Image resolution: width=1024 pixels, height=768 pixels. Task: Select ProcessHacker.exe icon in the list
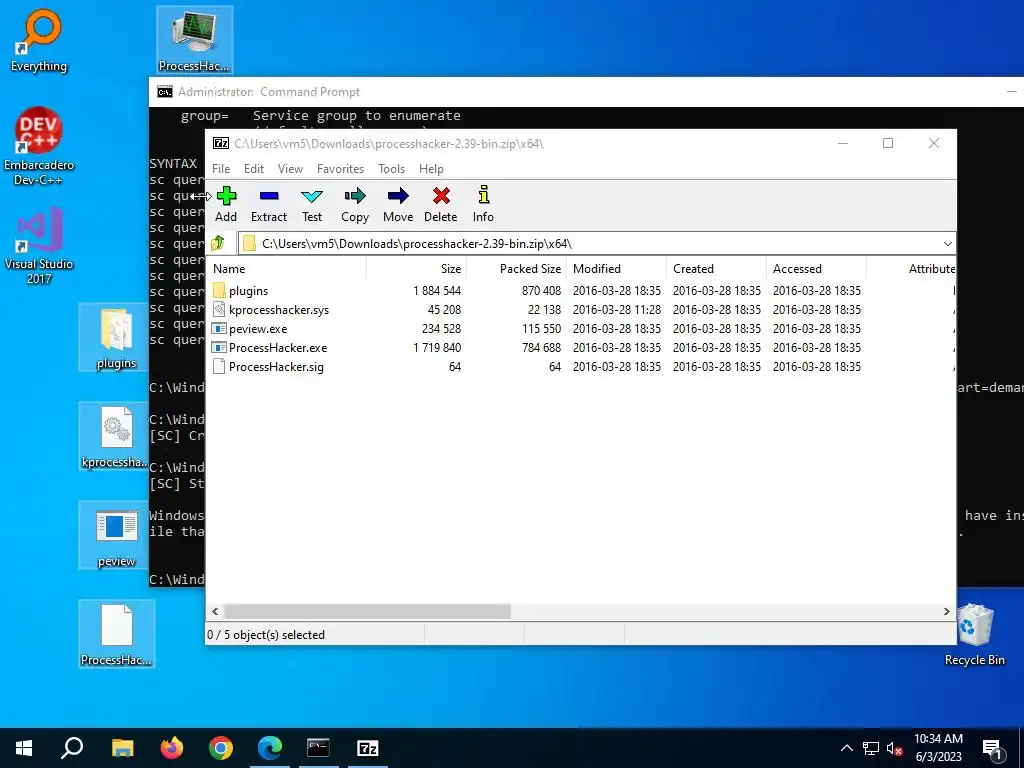[x=219, y=347]
